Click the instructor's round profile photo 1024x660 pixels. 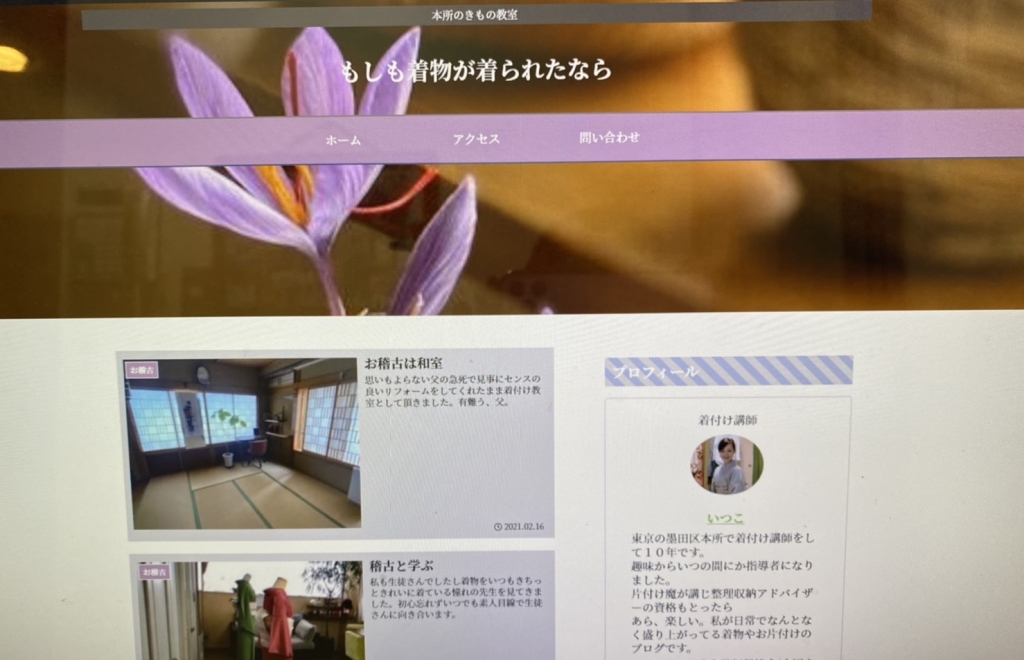pos(727,465)
